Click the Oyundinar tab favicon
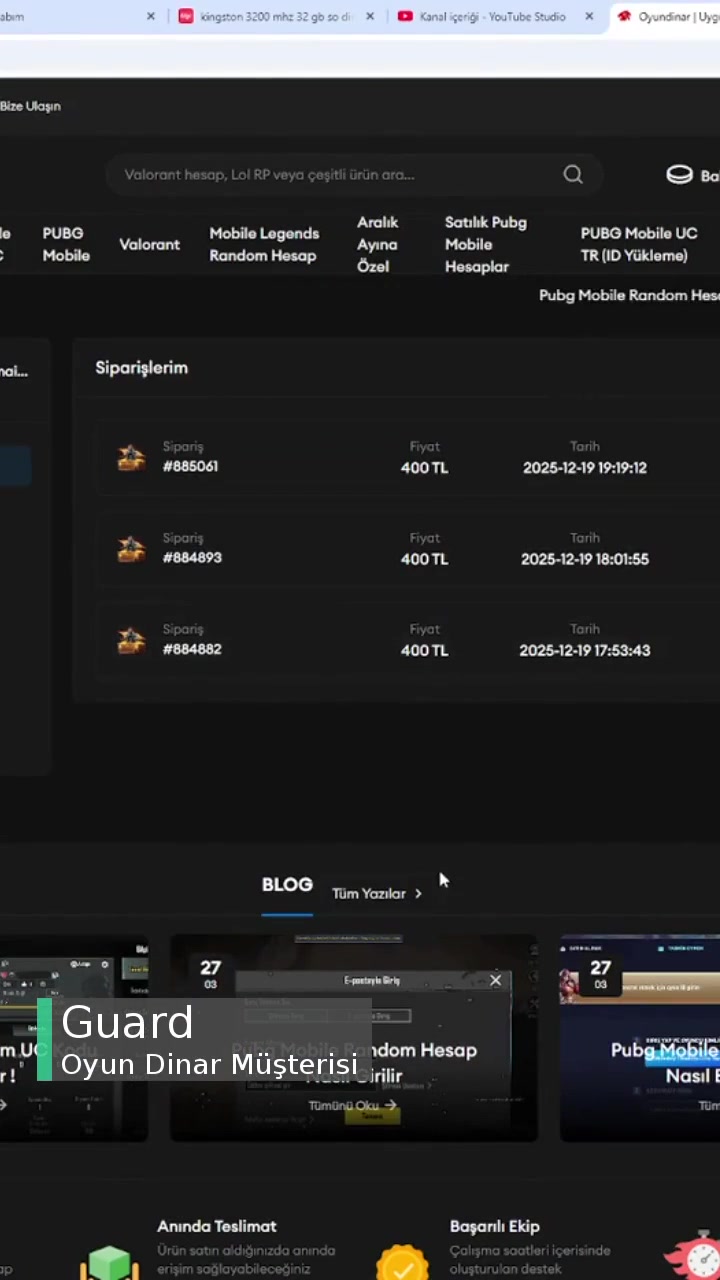The image size is (720, 1280). 625,16
